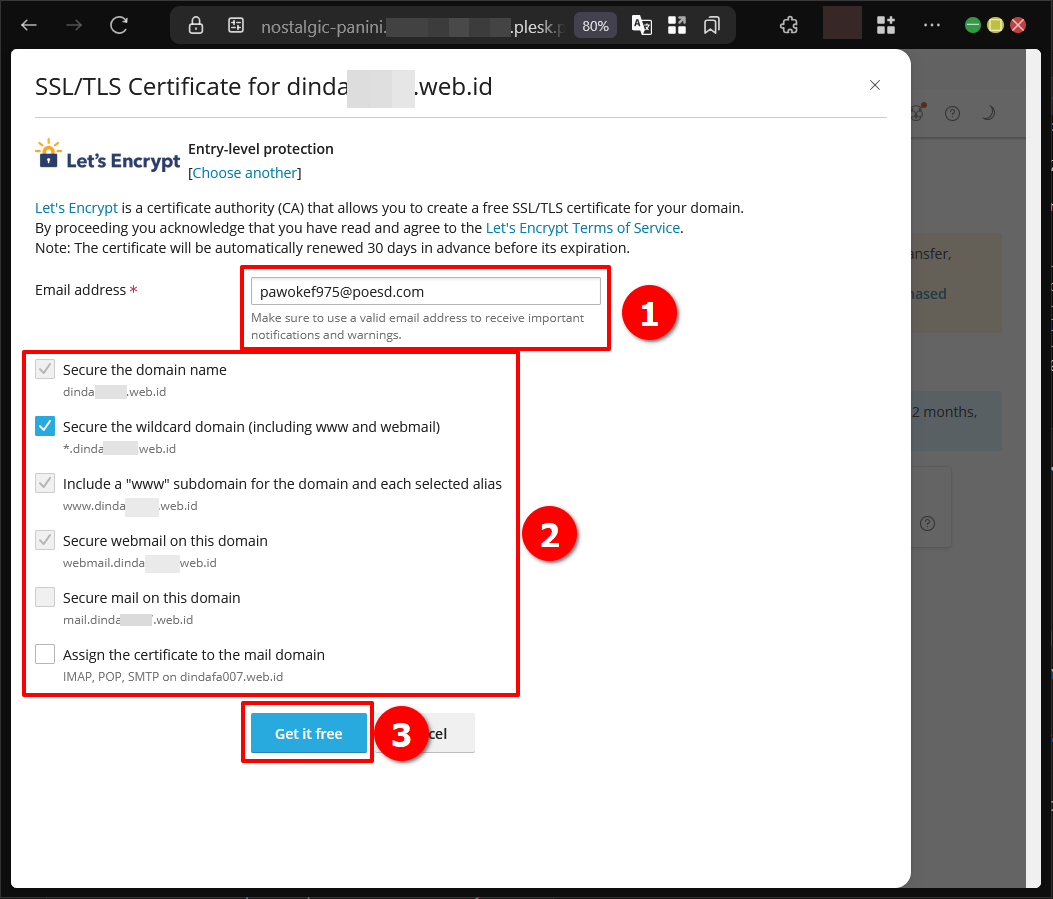Open the browser three-dots menu
Image resolution: width=1053 pixels, height=899 pixels.
pos(931,25)
